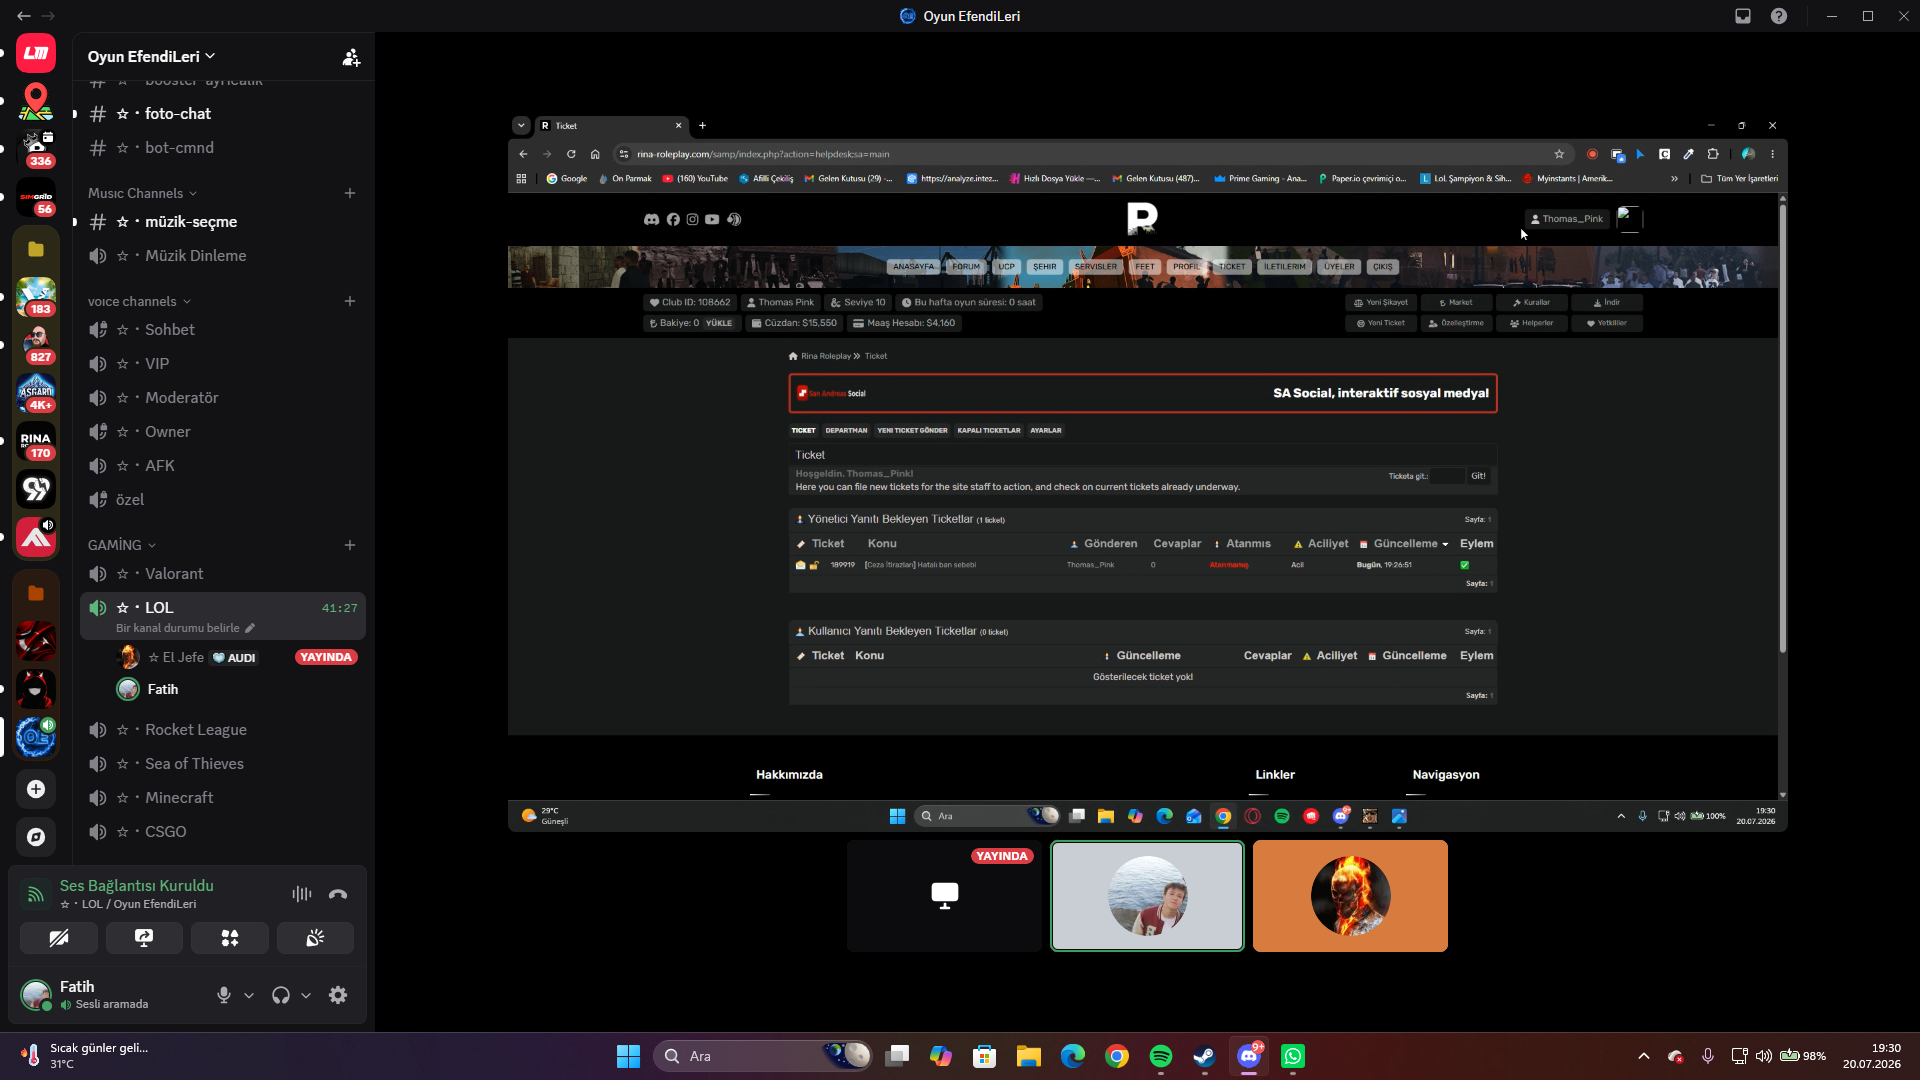Screen dimensions: 1920x1080
Task: Open the screen share button
Action: tap(144, 938)
